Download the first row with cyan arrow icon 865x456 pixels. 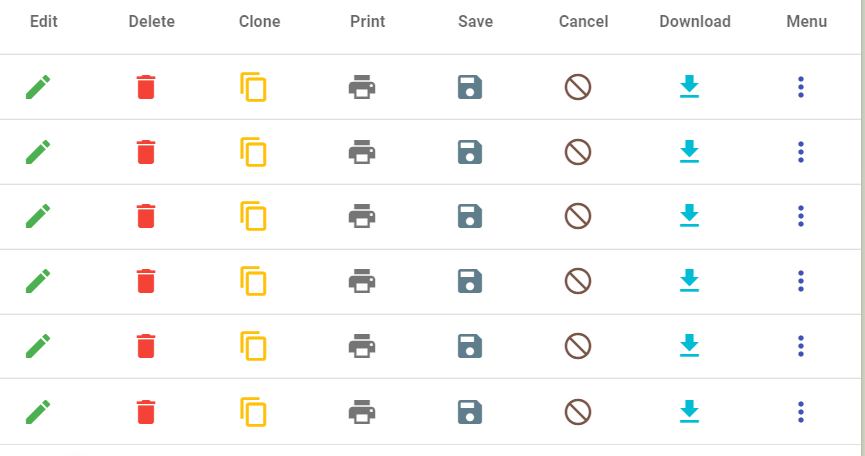click(x=690, y=87)
